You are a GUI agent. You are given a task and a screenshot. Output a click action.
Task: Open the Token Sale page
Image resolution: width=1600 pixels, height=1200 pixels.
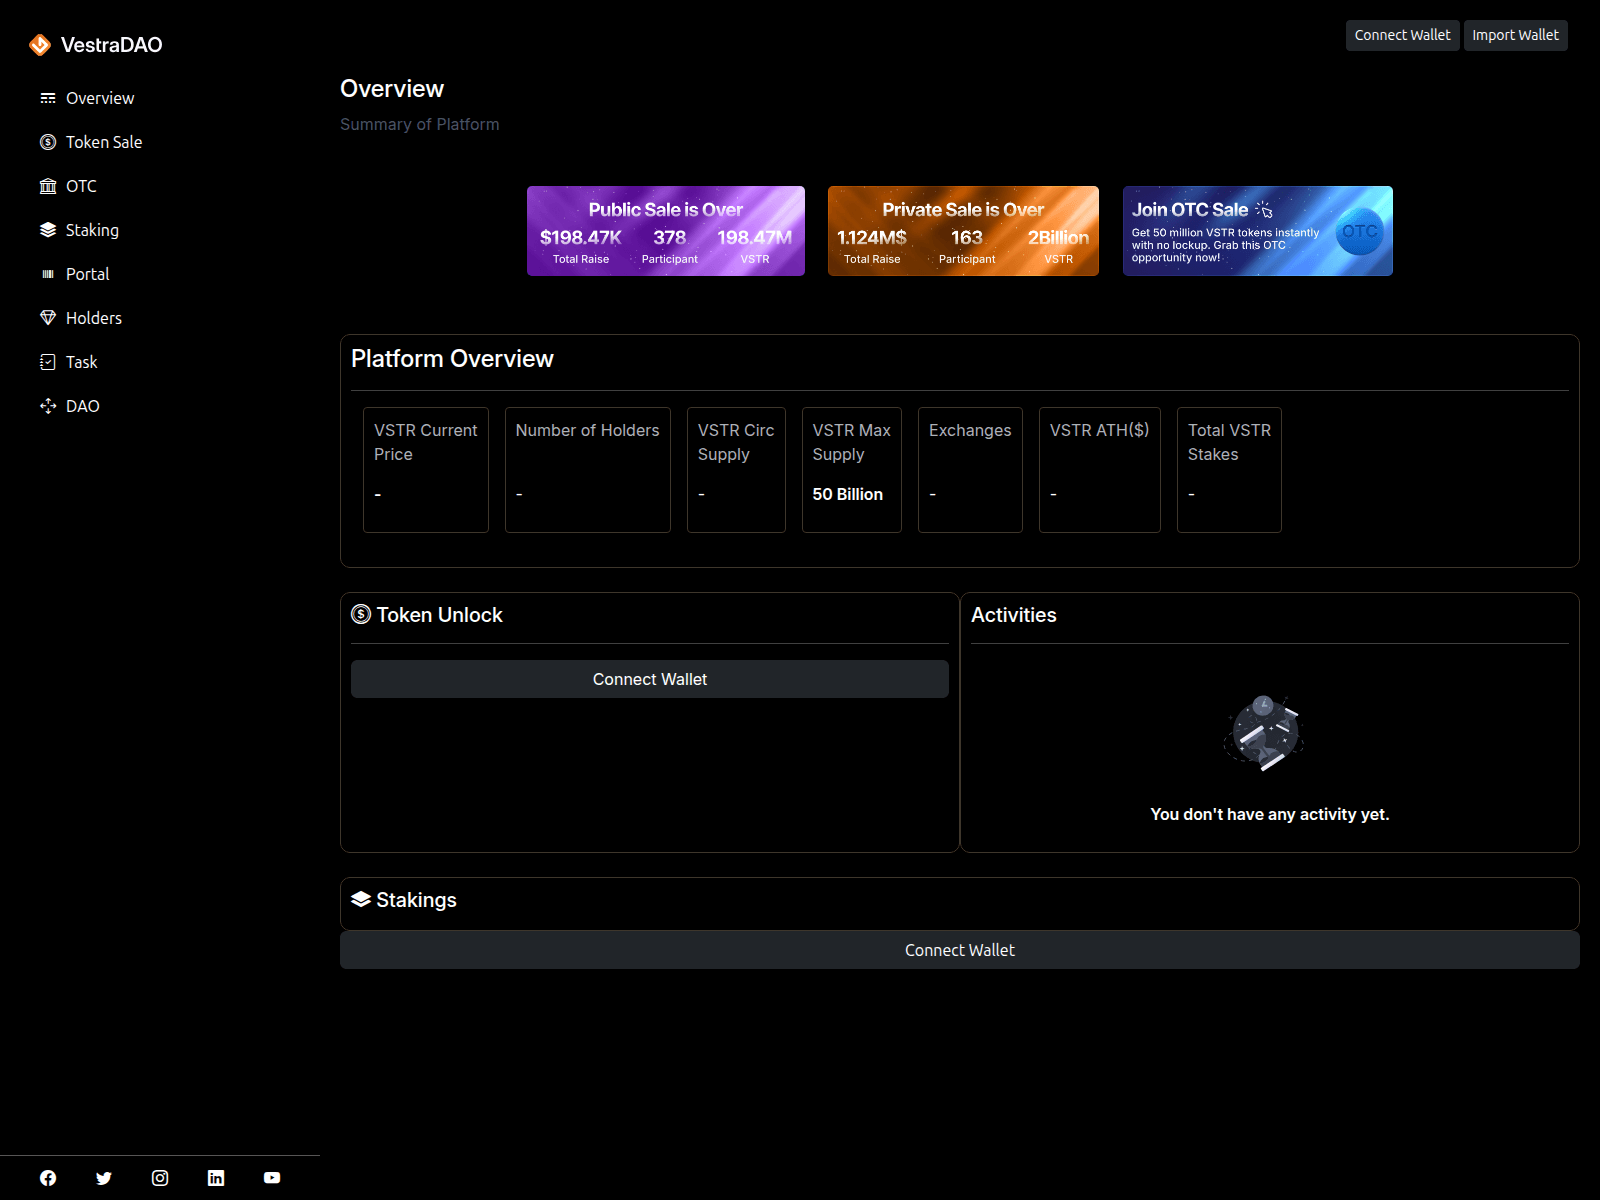tap(104, 142)
